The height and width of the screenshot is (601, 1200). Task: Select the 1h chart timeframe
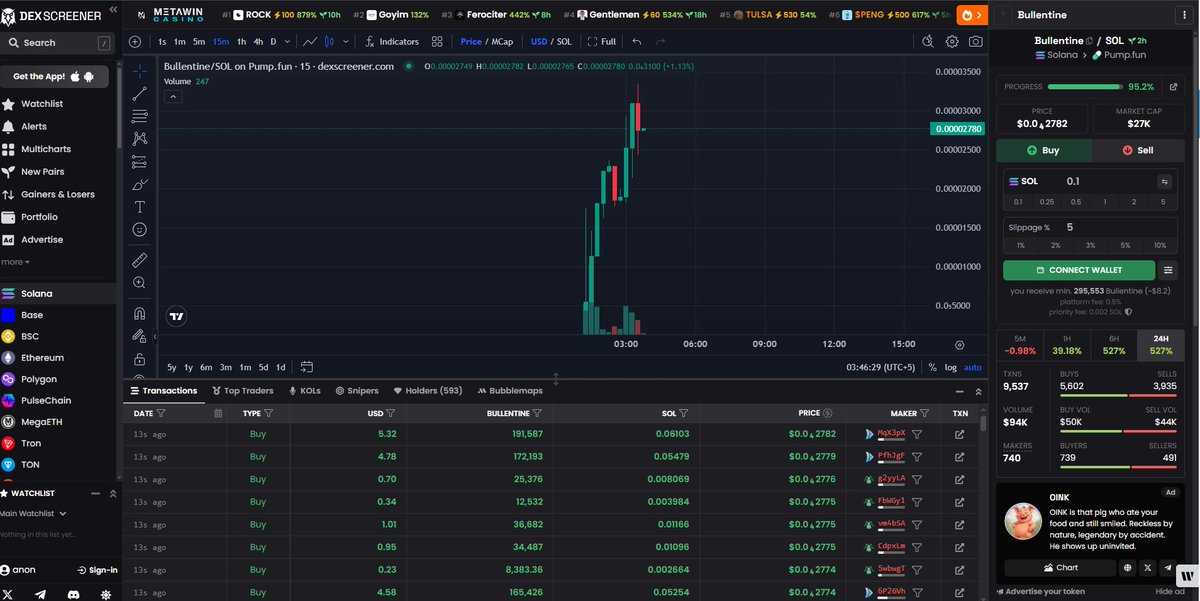click(241, 42)
